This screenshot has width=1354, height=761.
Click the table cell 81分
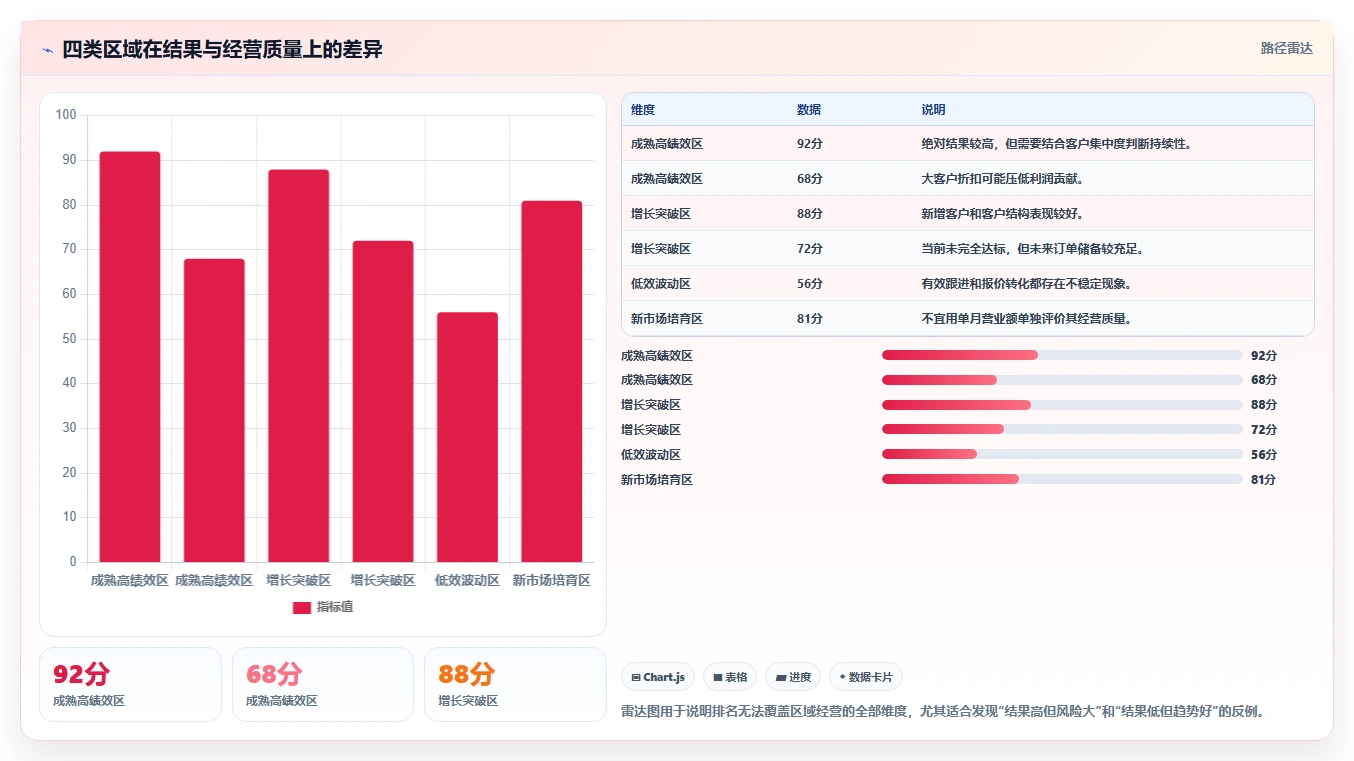coord(810,319)
